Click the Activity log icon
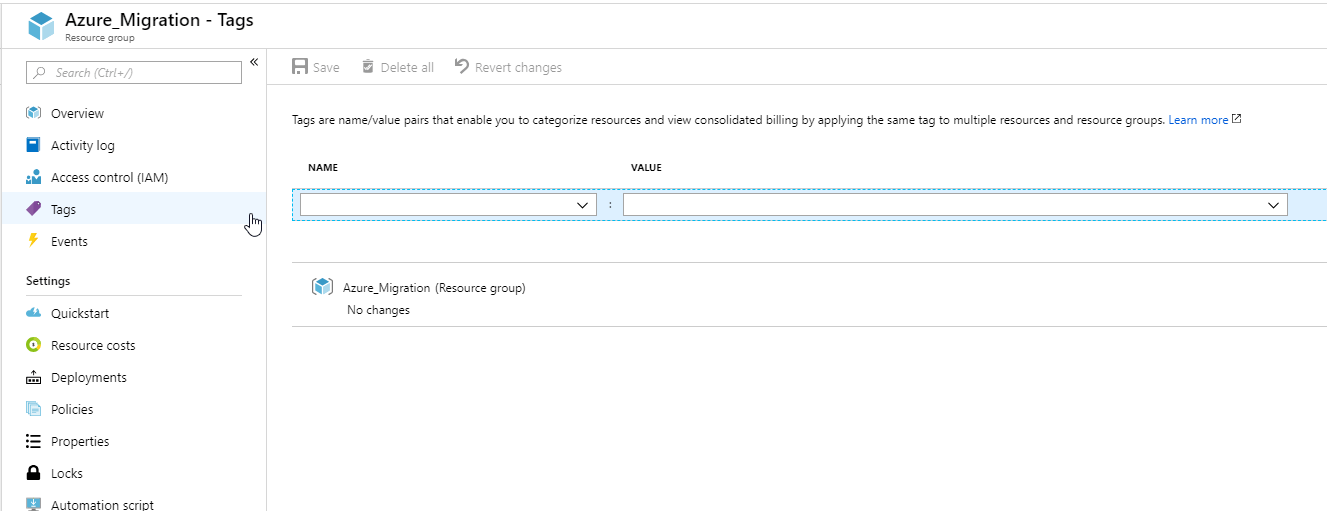The image size is (1327, 511). [33, 145]
